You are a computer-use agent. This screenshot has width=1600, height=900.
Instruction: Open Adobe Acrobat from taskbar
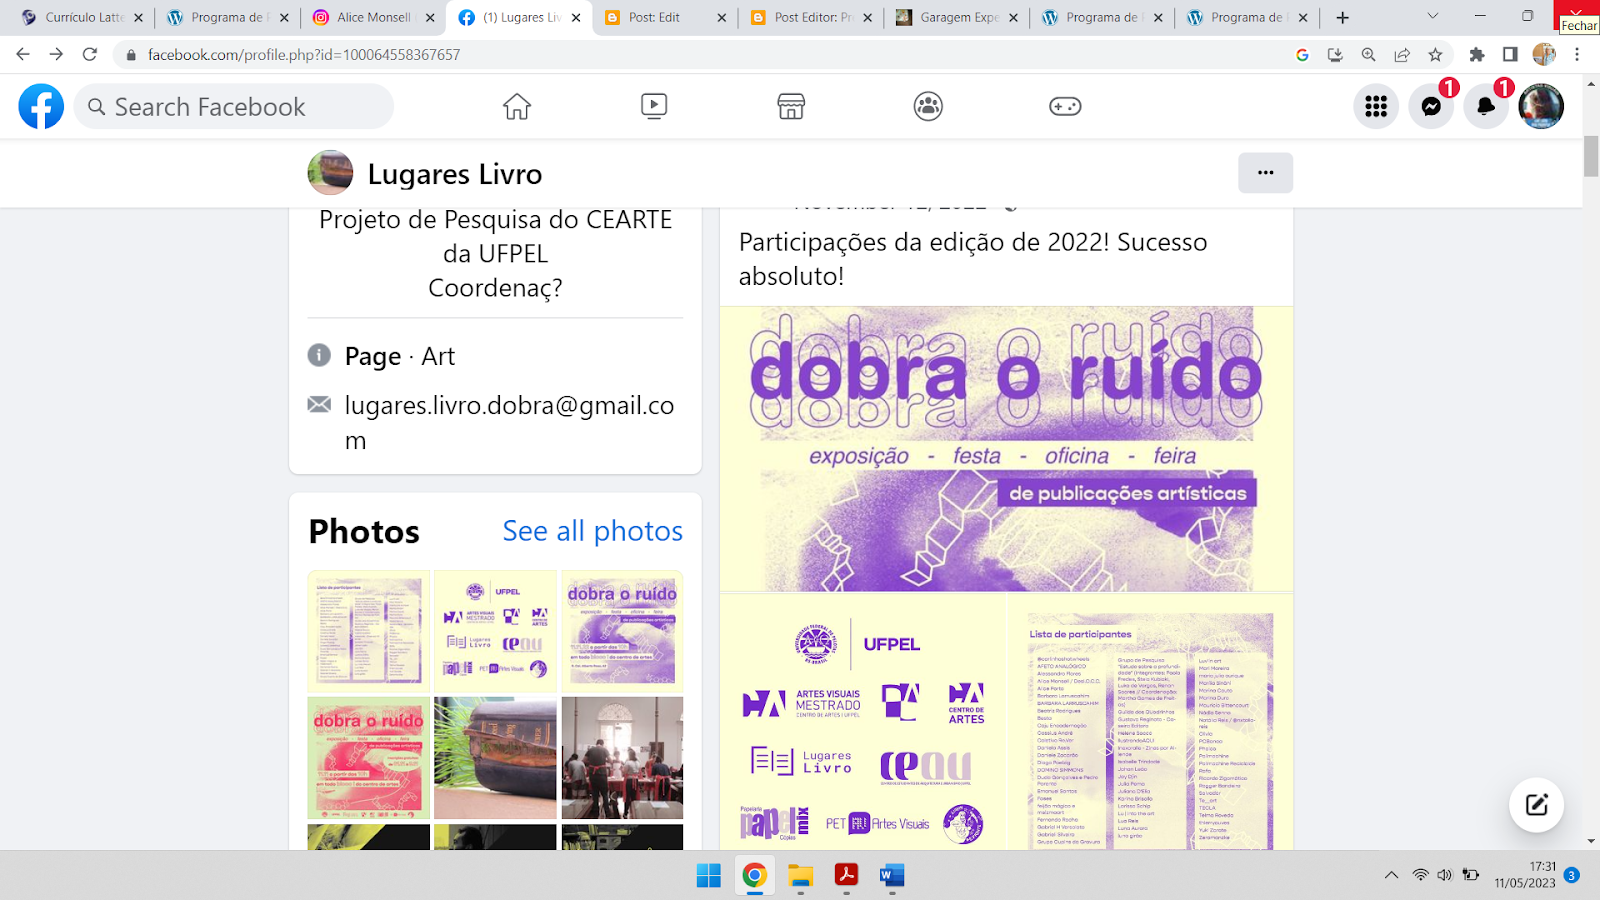tap(846, 876)
